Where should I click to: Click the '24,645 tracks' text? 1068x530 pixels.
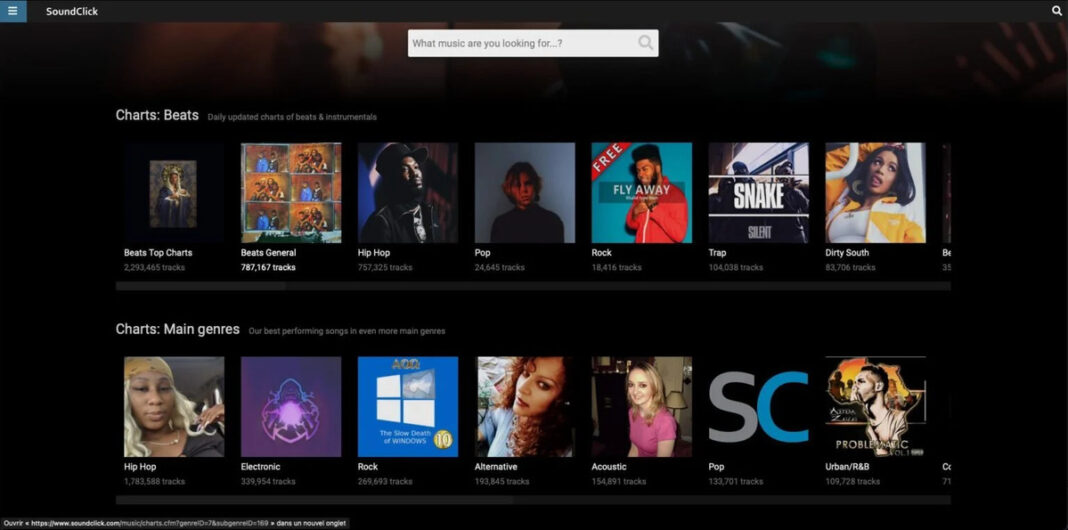point(499,268)
